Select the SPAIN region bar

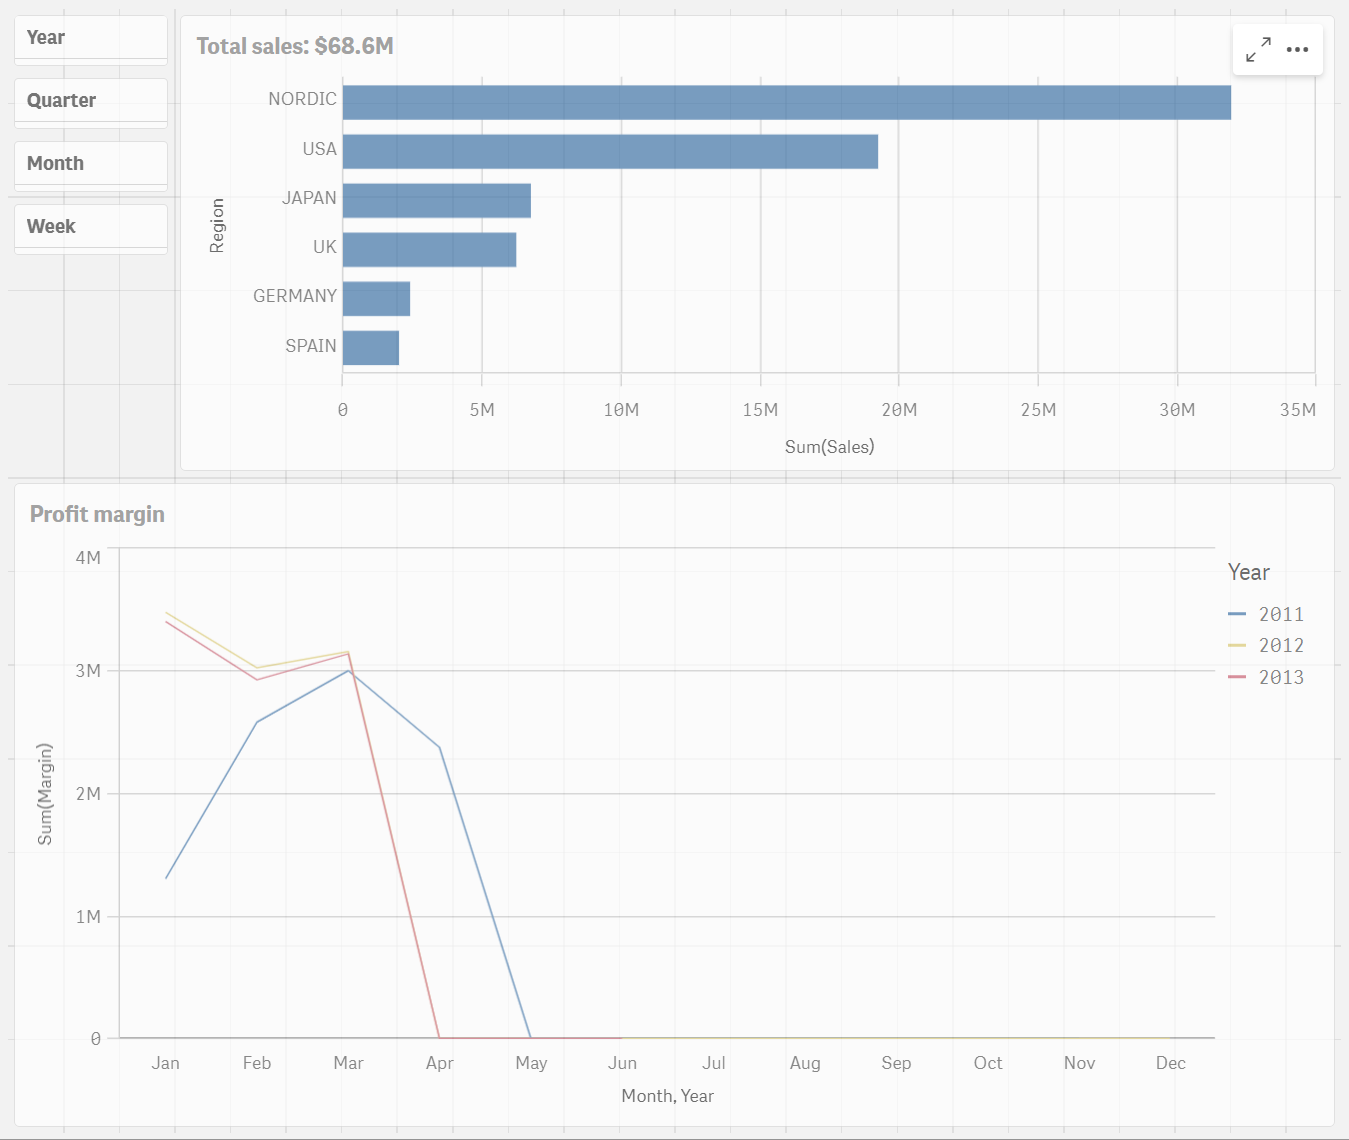369,347
